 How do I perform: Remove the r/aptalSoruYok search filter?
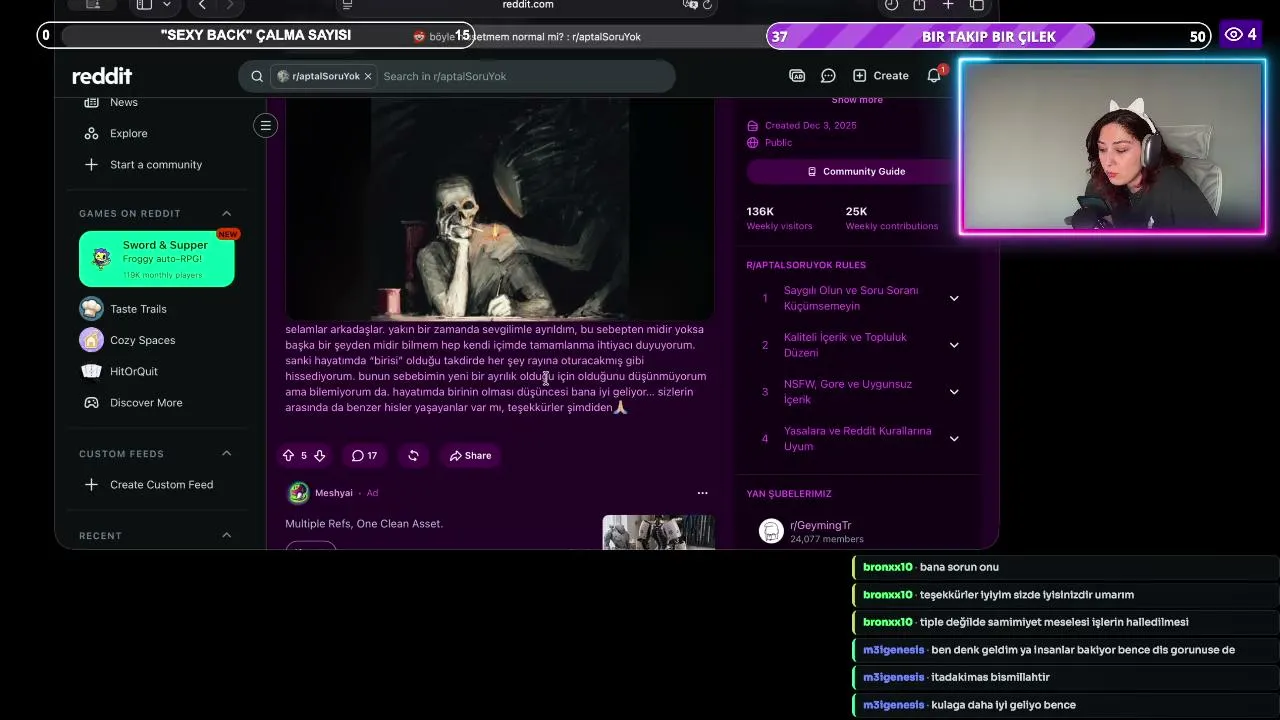368,76
